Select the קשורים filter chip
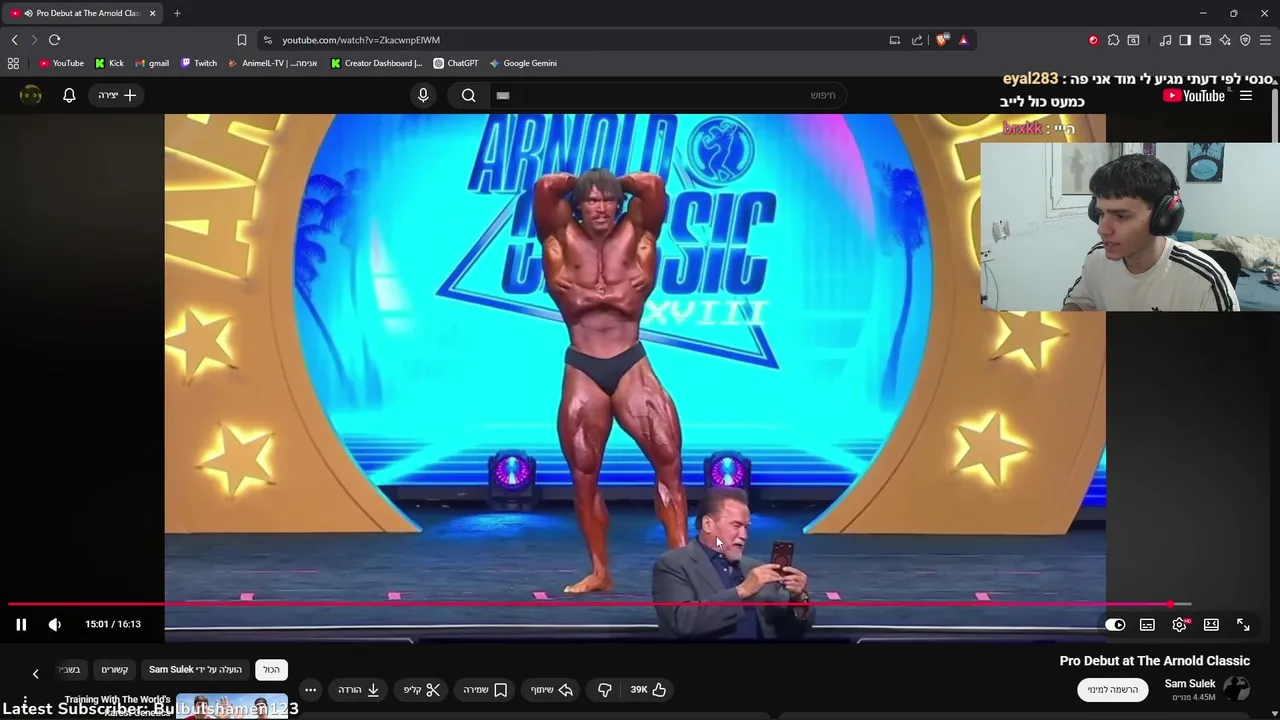Screen dimensions: 1280x720 (115, 669)
